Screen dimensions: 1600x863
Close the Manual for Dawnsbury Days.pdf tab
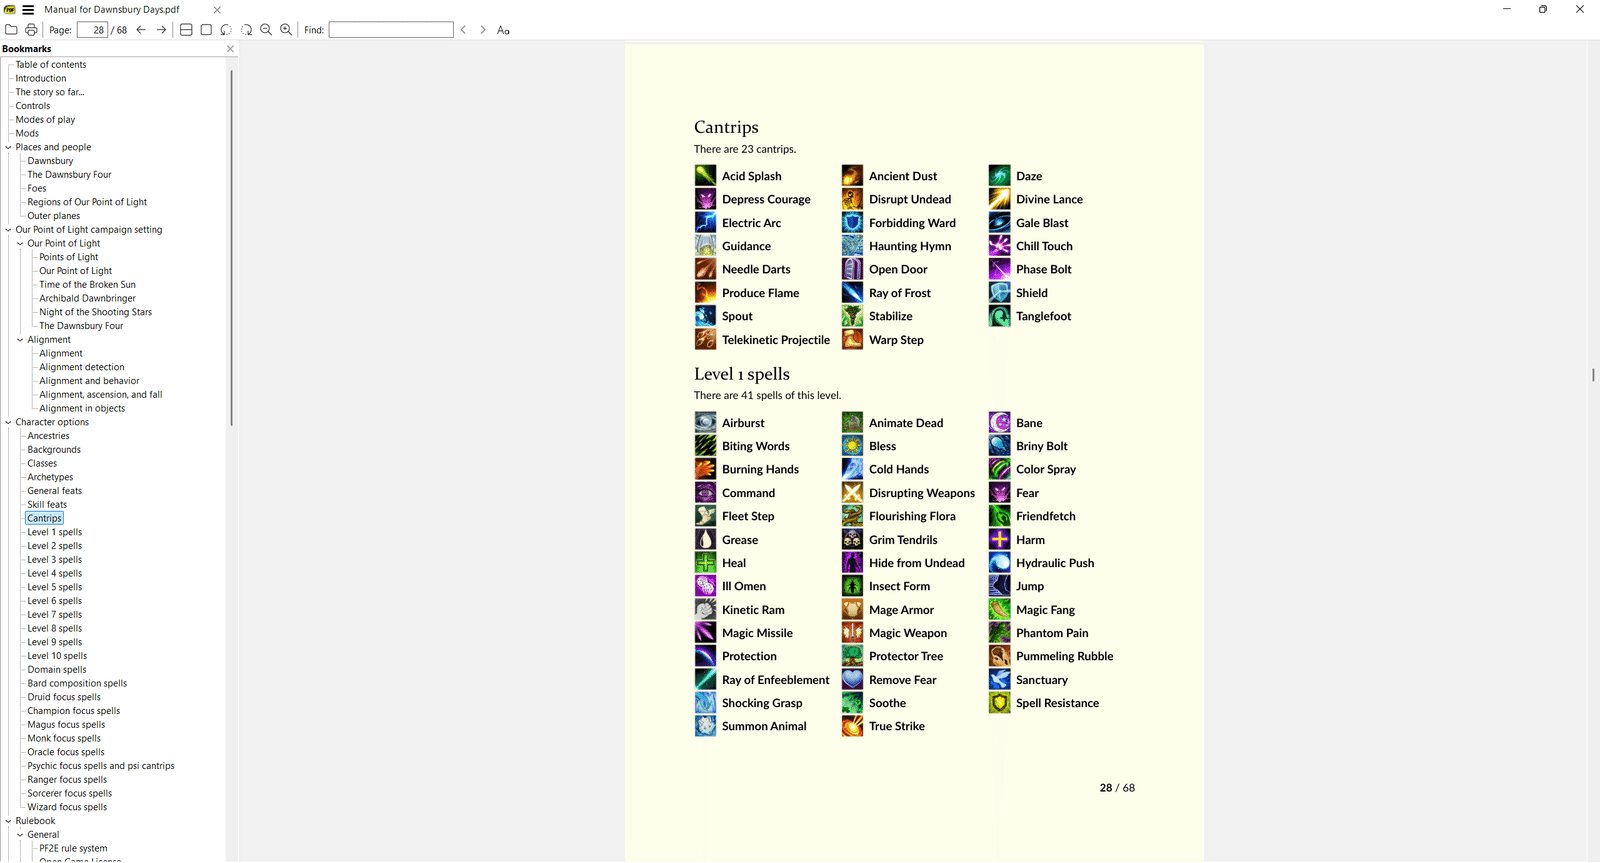click(x=217, y=10)
